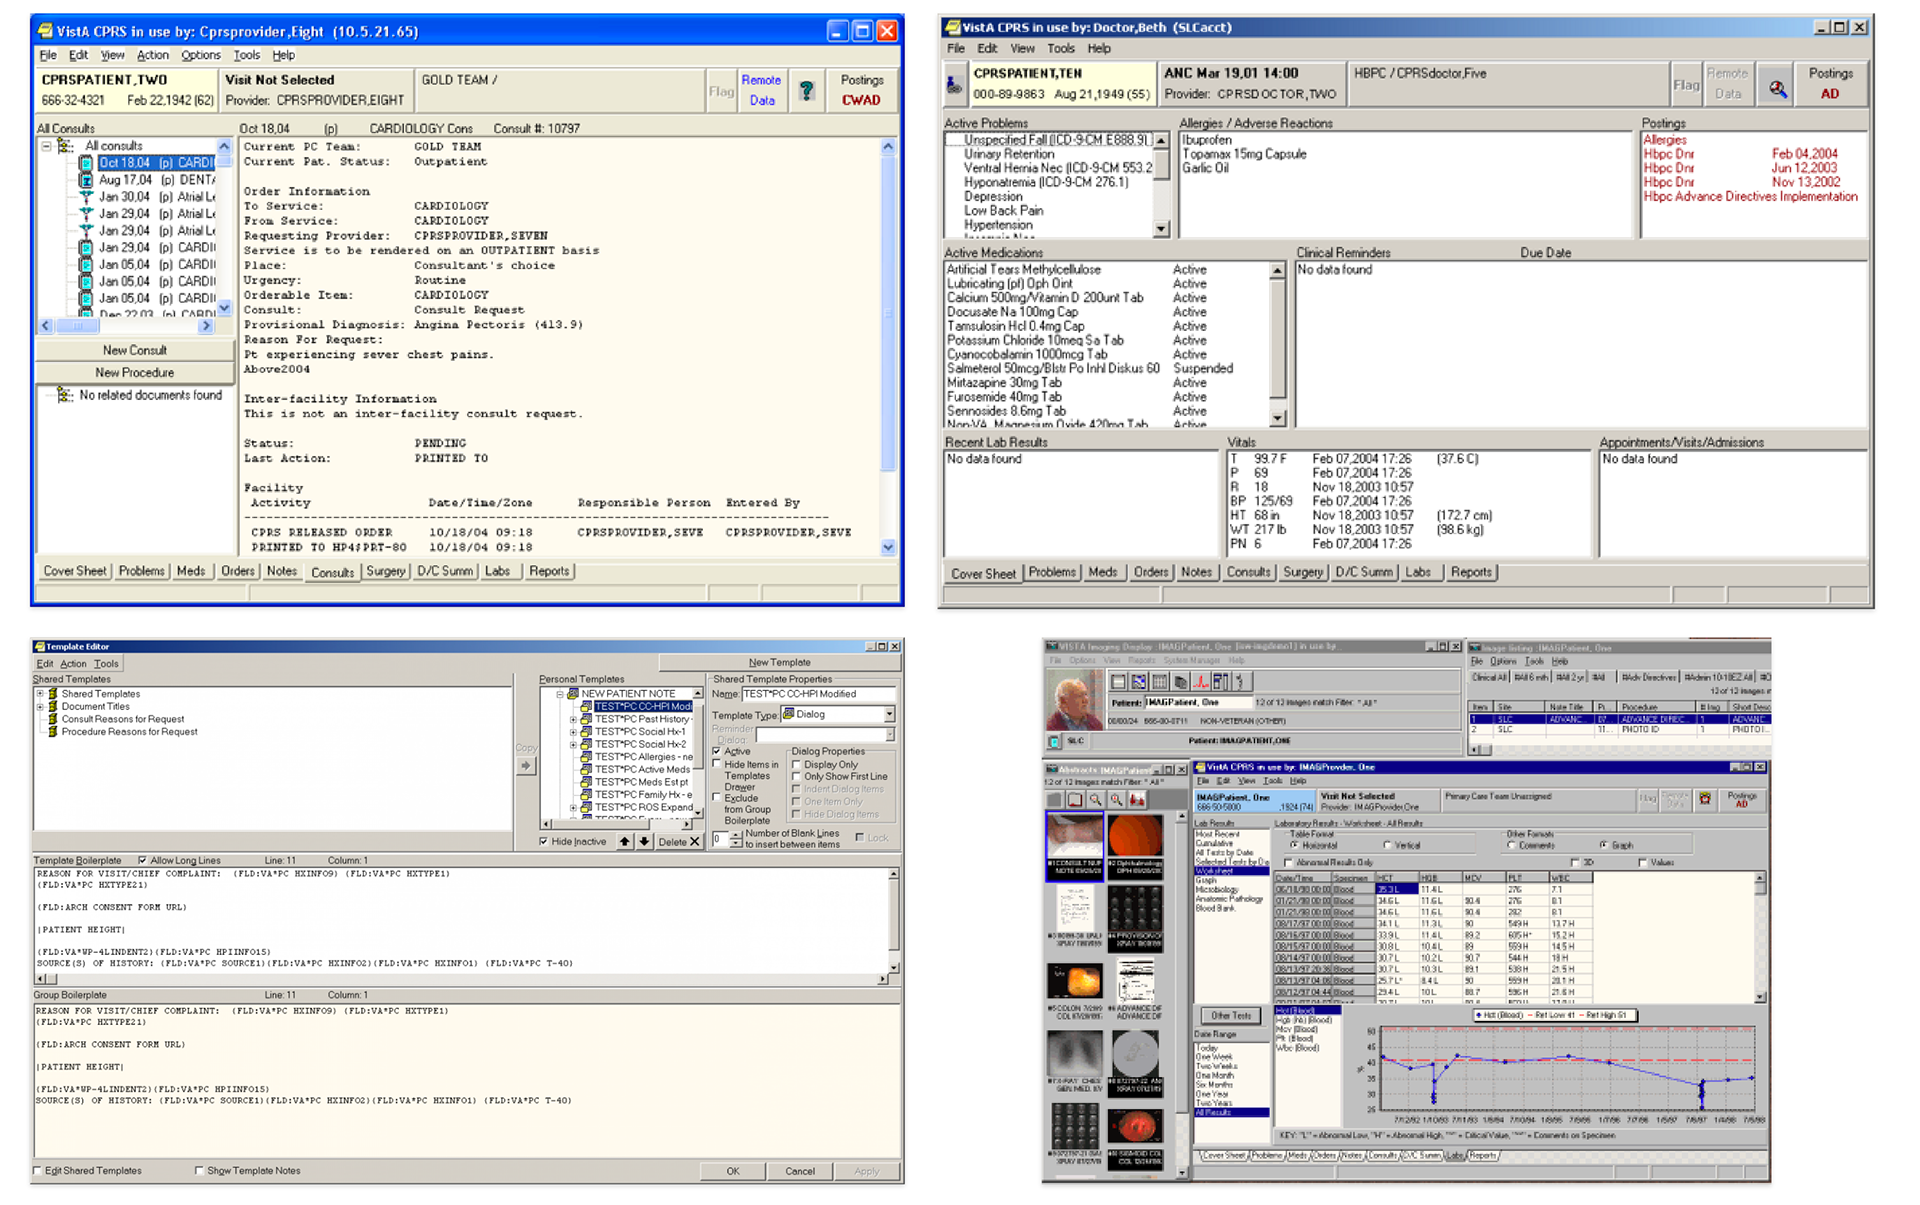Click the EKG waveform icon in Imaging toolbar
This screenshot has height=1205, width=1920.
pyautogui.click(x=1200, y=682)
